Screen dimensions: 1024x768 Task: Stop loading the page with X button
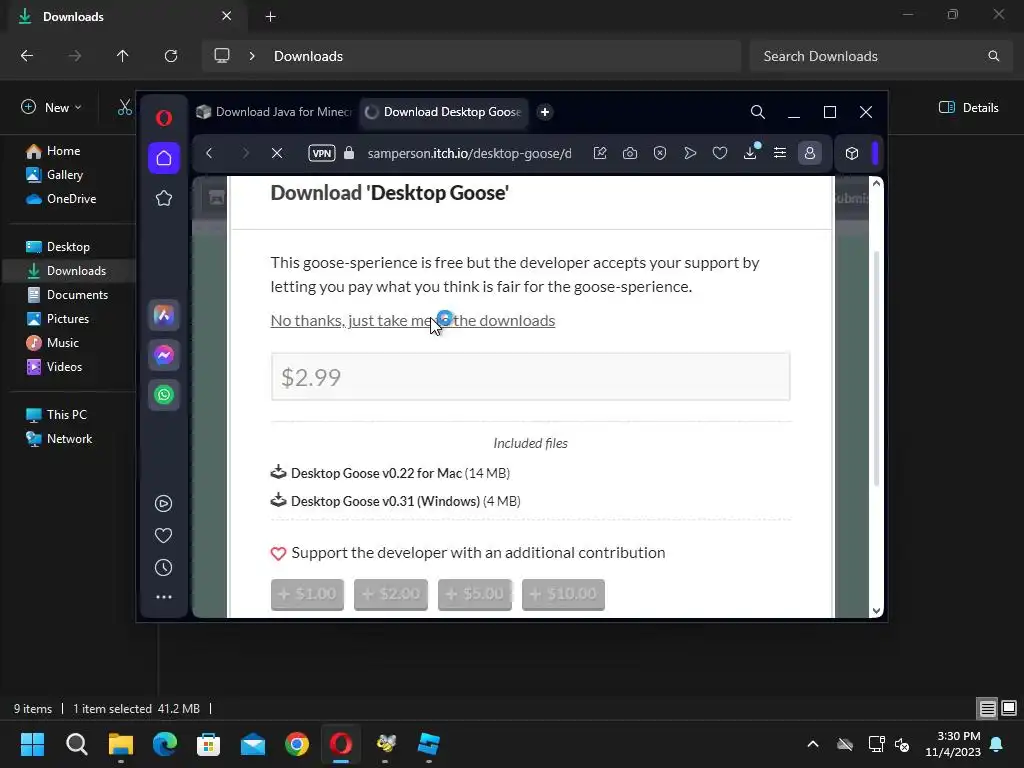pos(277,153)
